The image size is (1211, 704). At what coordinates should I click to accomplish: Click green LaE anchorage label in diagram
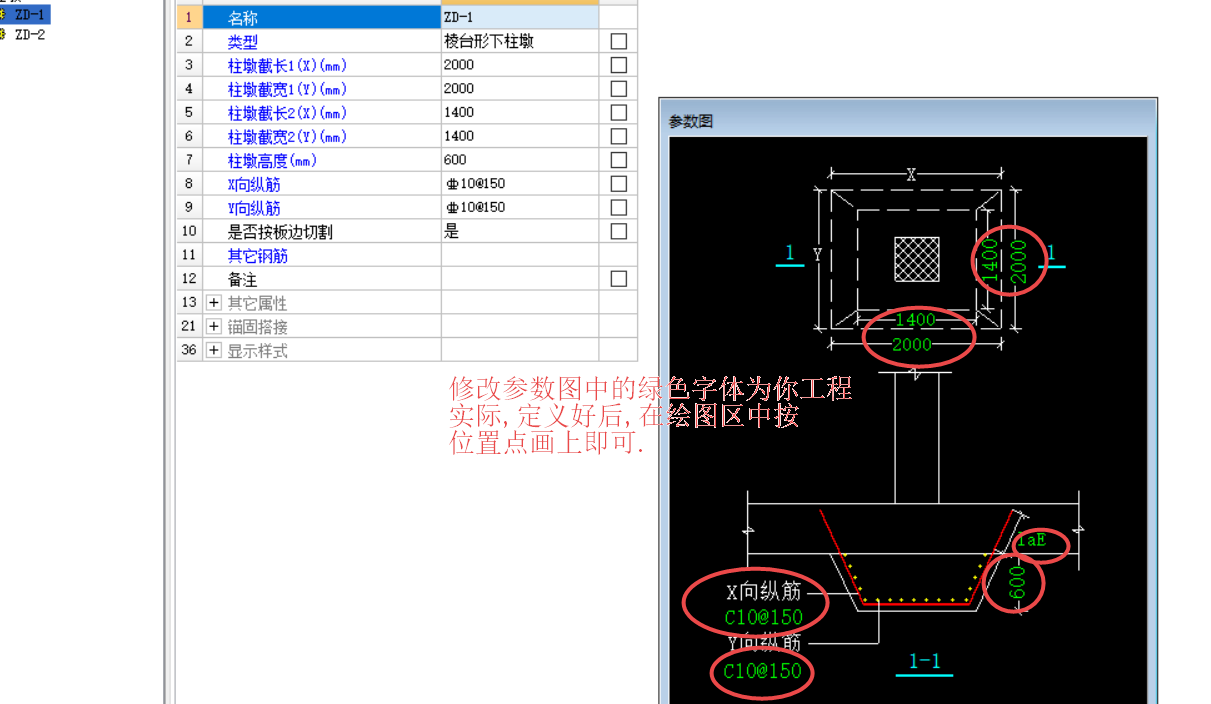coord(1032,540)
